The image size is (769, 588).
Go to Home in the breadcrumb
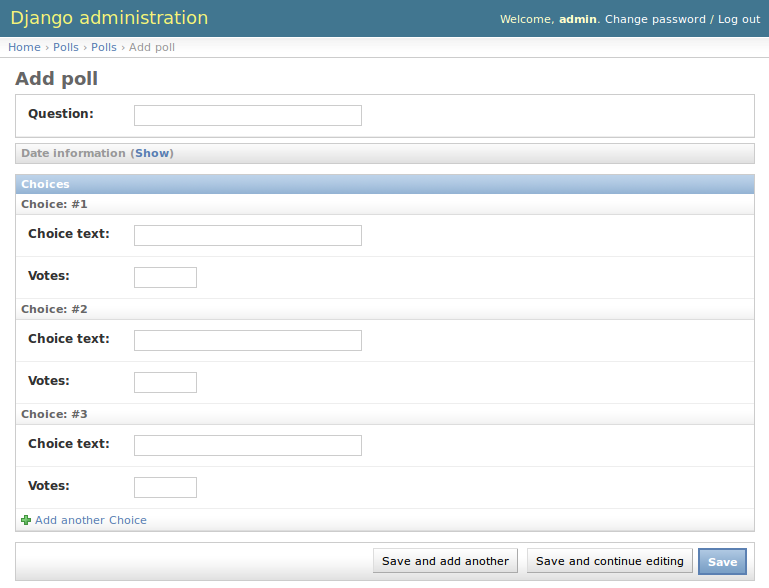(24, 47)
